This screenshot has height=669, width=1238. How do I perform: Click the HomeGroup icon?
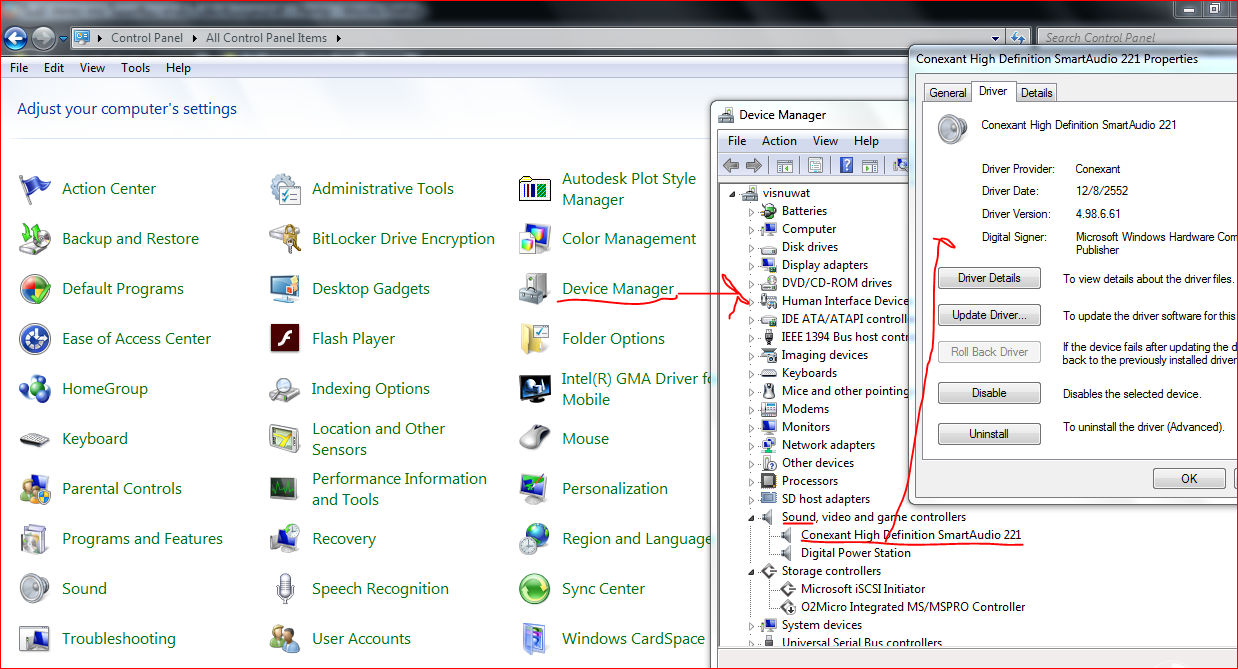coord(35,388)
